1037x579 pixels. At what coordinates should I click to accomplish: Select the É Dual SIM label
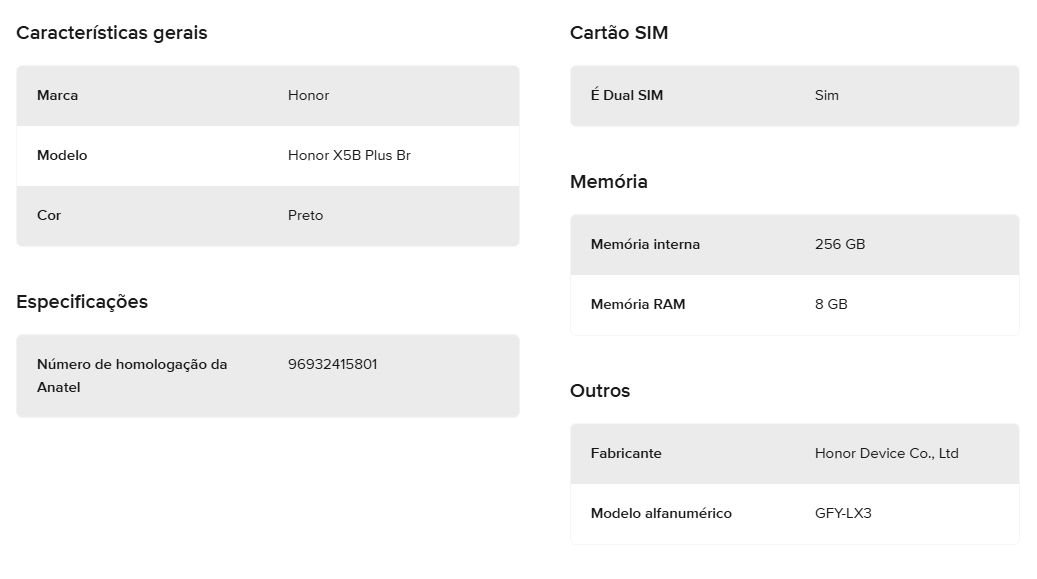point(627,95)
